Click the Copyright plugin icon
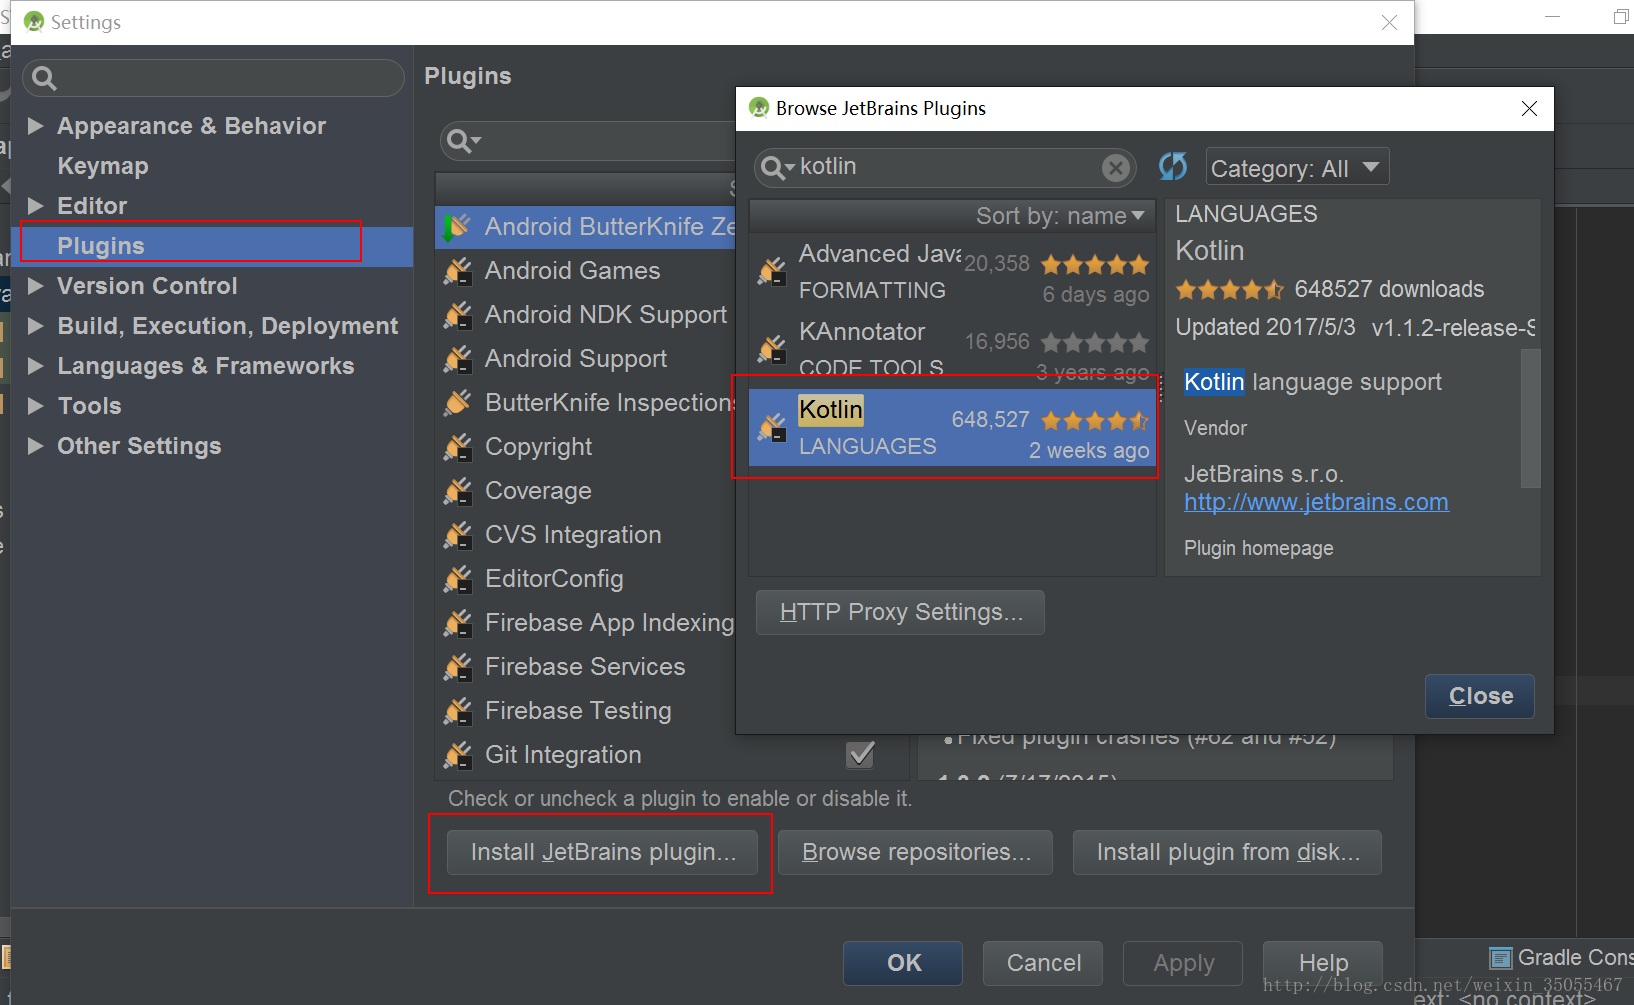 pyautogui.click(x=457, y=447)
